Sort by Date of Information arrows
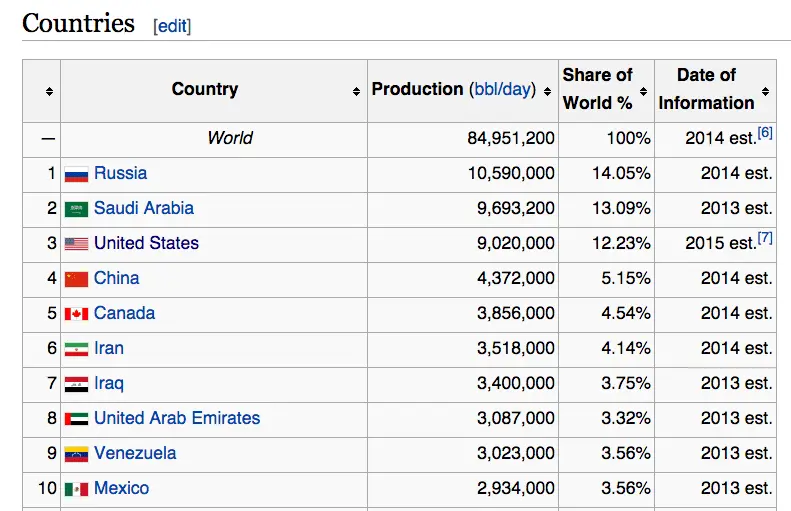Screen dimensions: 791x511 766,92
